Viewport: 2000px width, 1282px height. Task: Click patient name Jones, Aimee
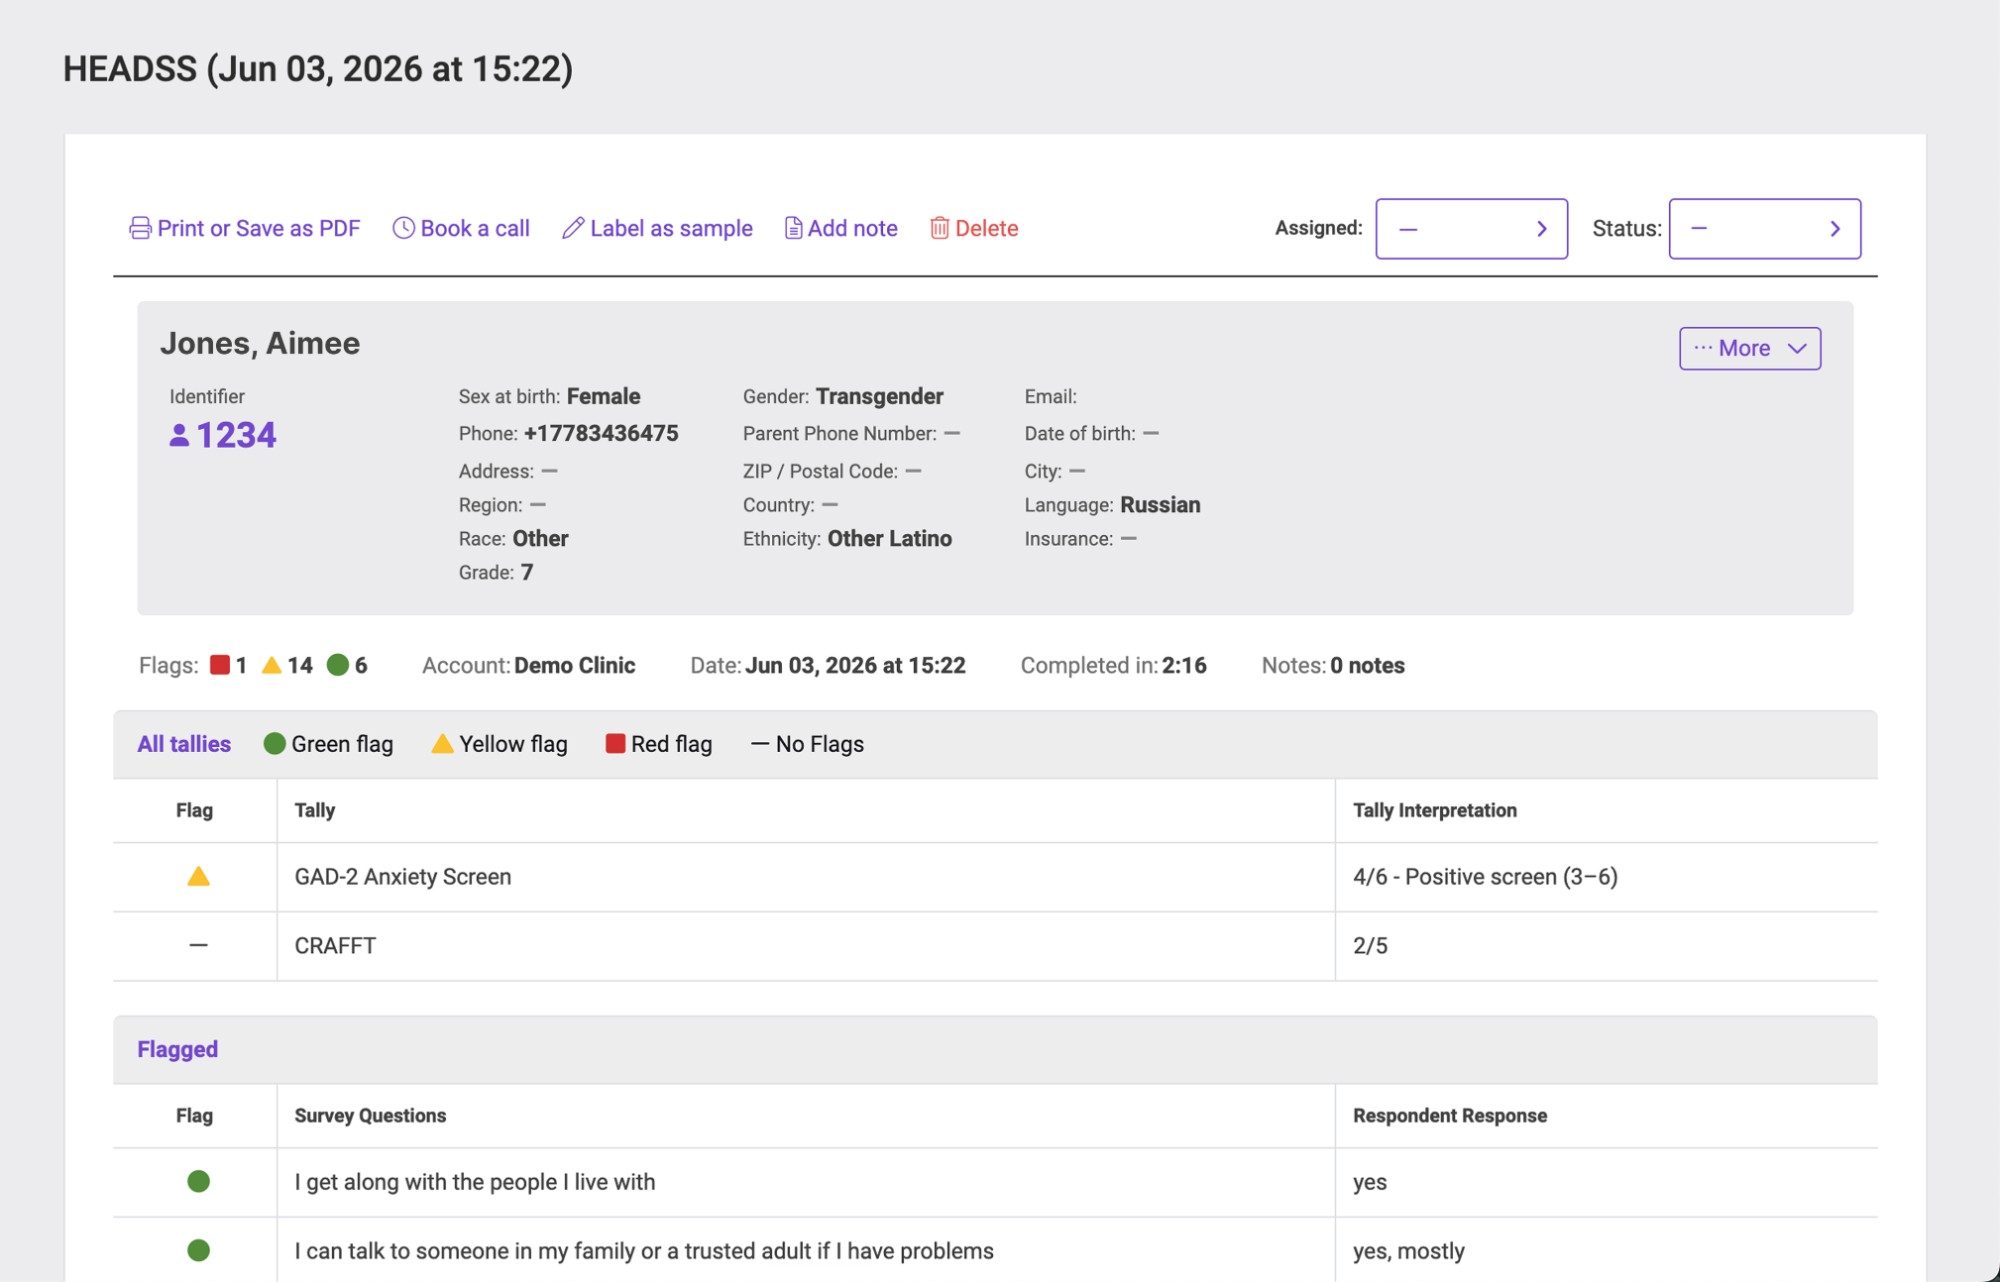[260, 343]
